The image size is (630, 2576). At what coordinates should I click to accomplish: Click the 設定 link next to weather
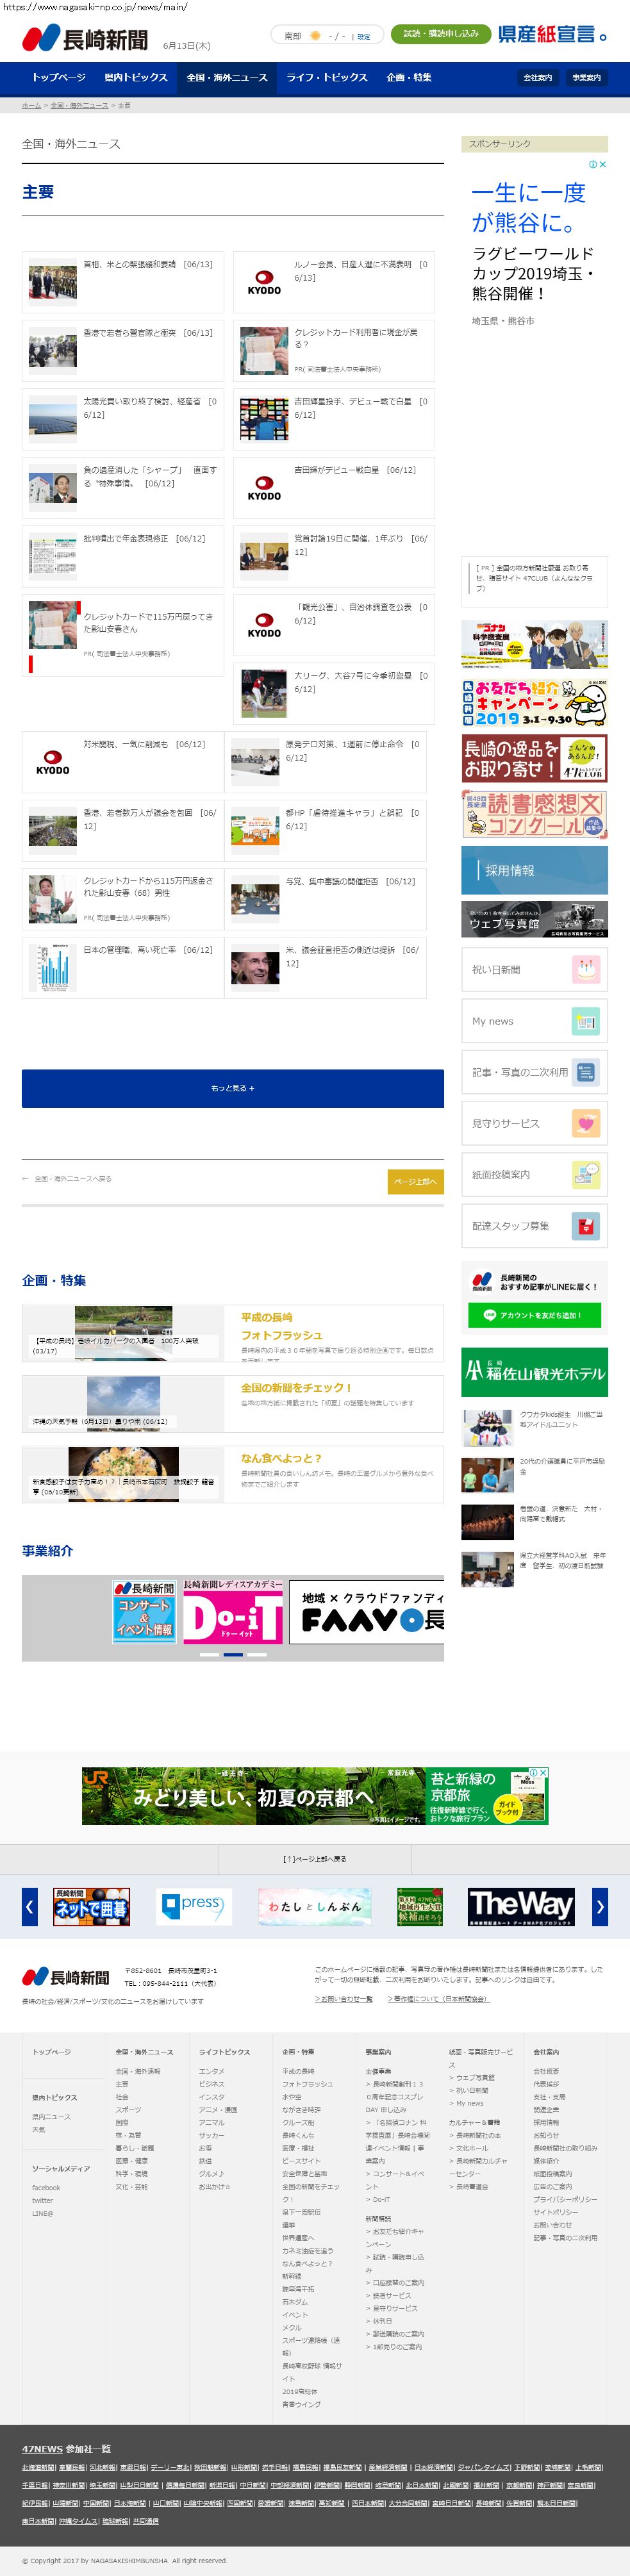pyautogui.click(x=364, y=36)
